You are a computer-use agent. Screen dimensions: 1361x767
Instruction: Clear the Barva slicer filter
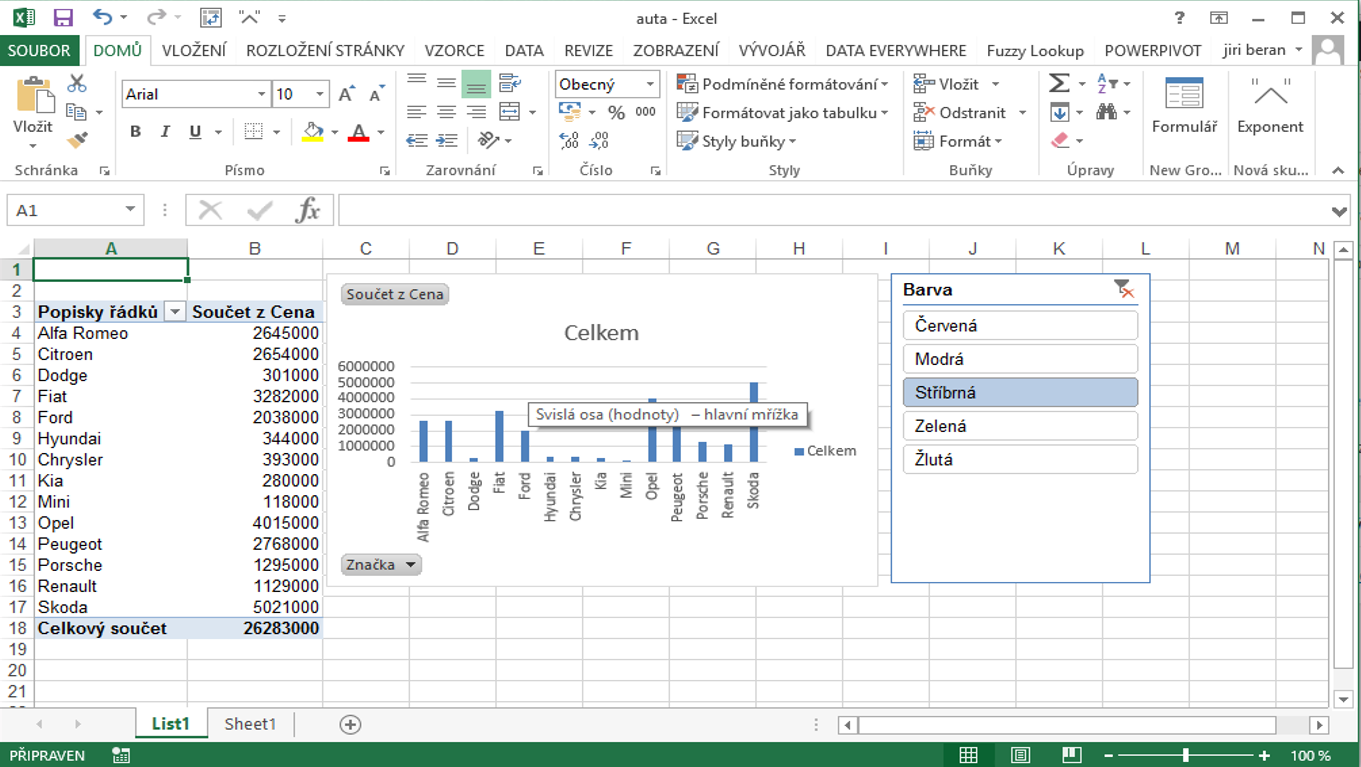pos(1124,290)
